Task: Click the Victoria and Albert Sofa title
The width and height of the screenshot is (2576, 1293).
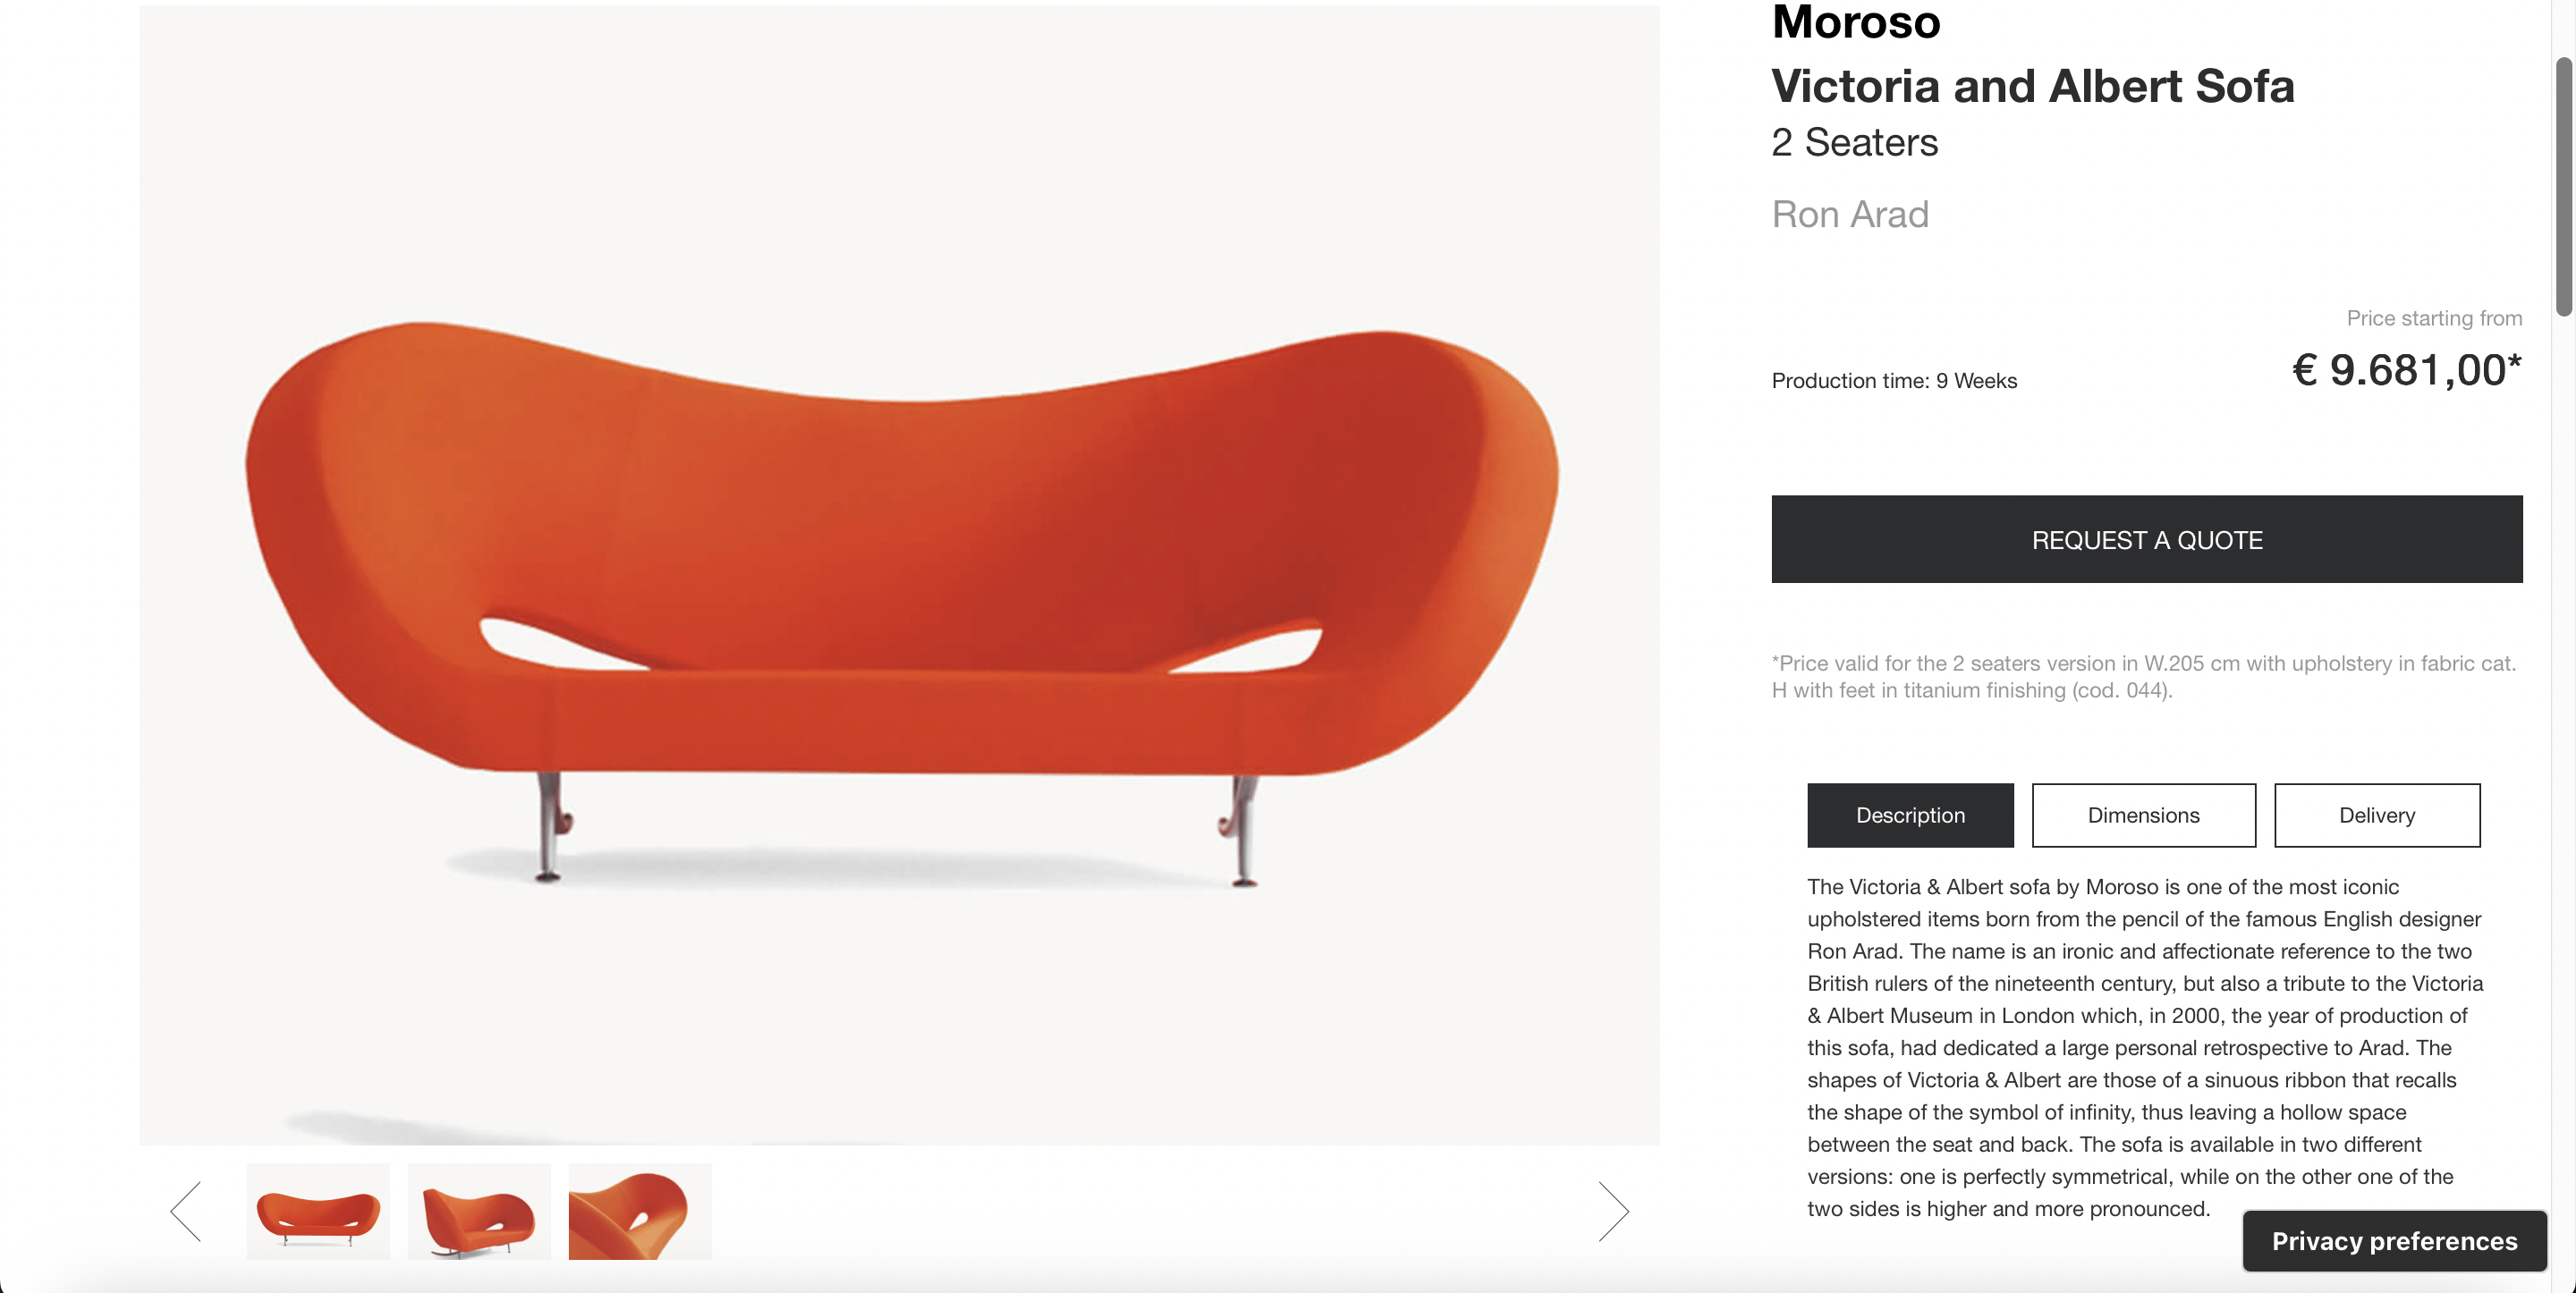Action: click(x=2033, y=86)
